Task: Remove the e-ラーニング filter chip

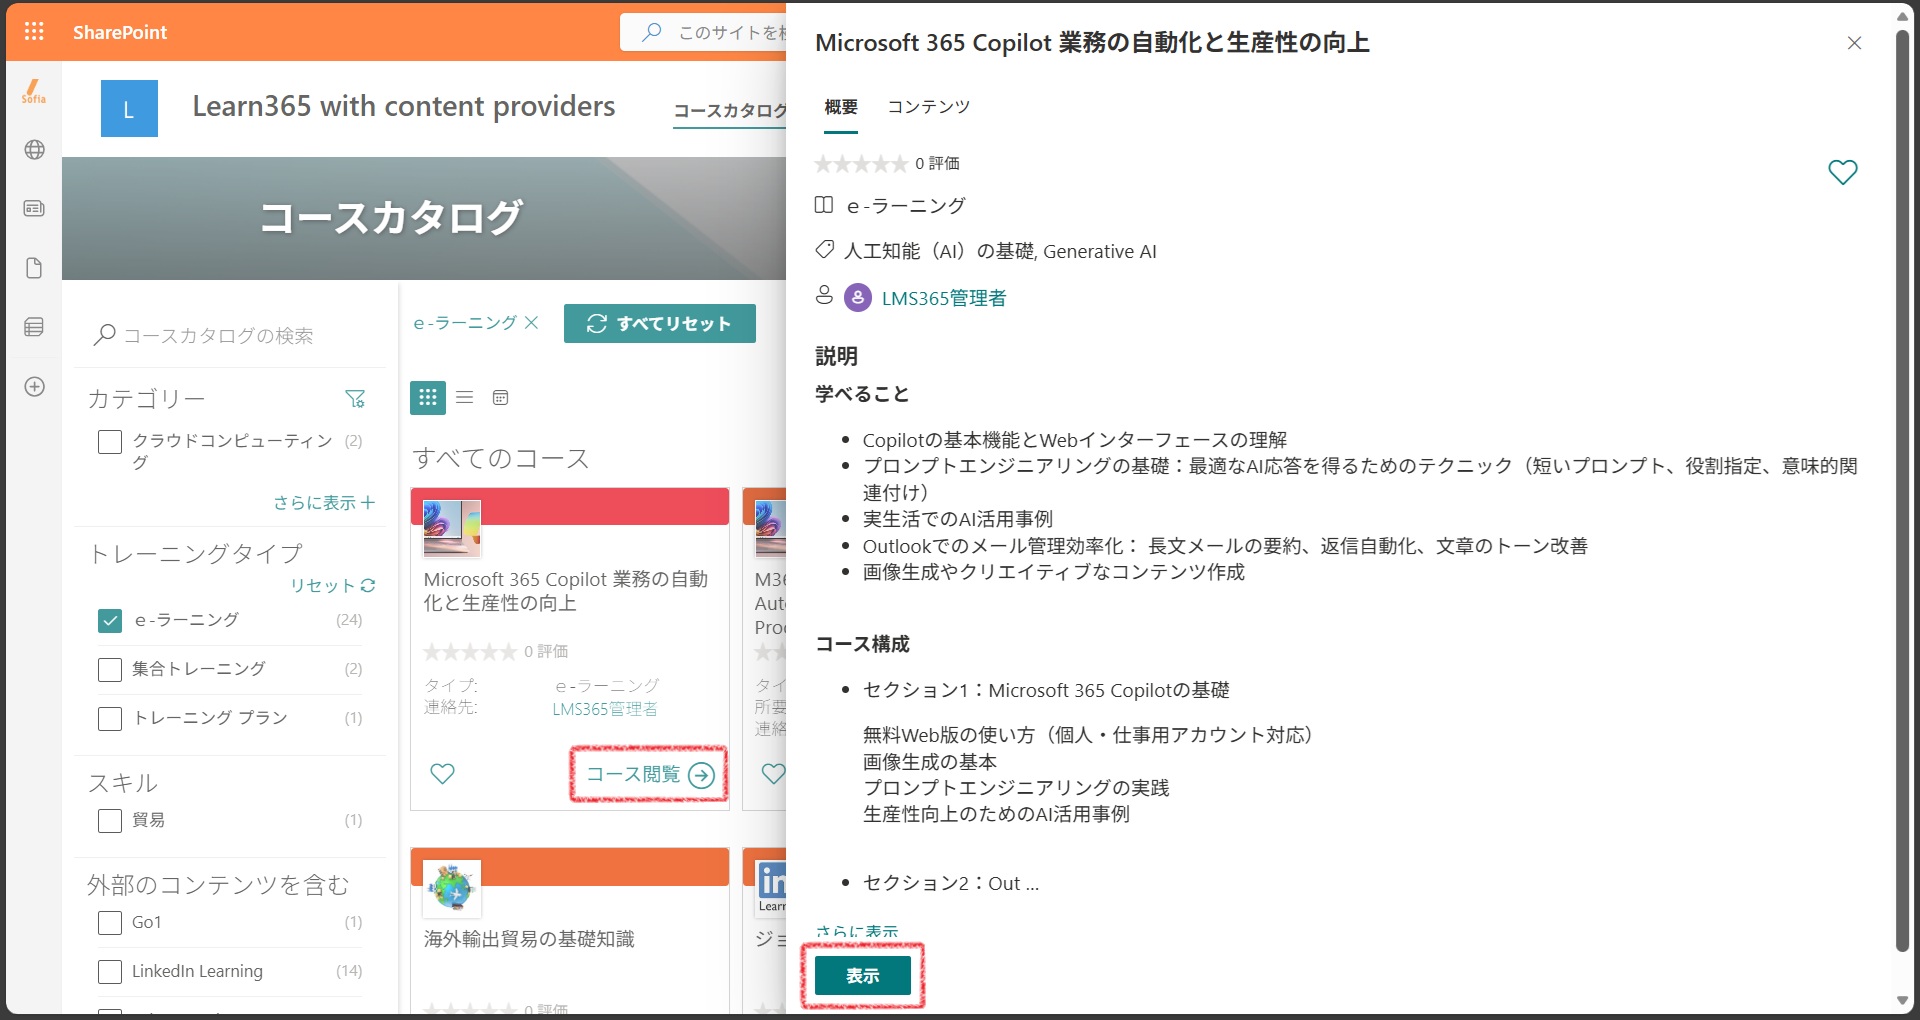Action: click(532, 323)
